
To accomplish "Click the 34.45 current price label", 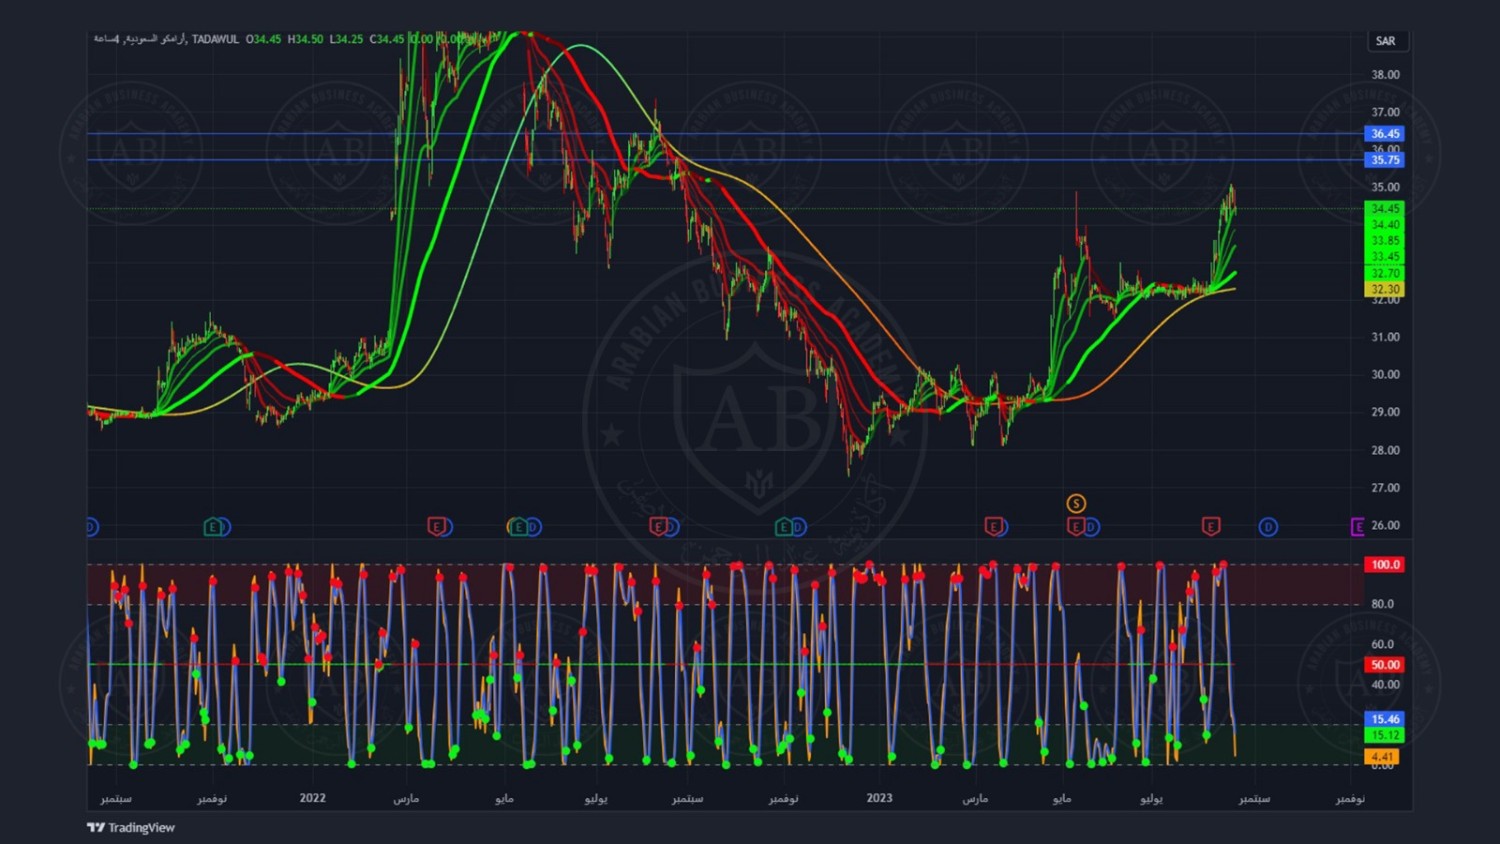I will coord(1385,208).
